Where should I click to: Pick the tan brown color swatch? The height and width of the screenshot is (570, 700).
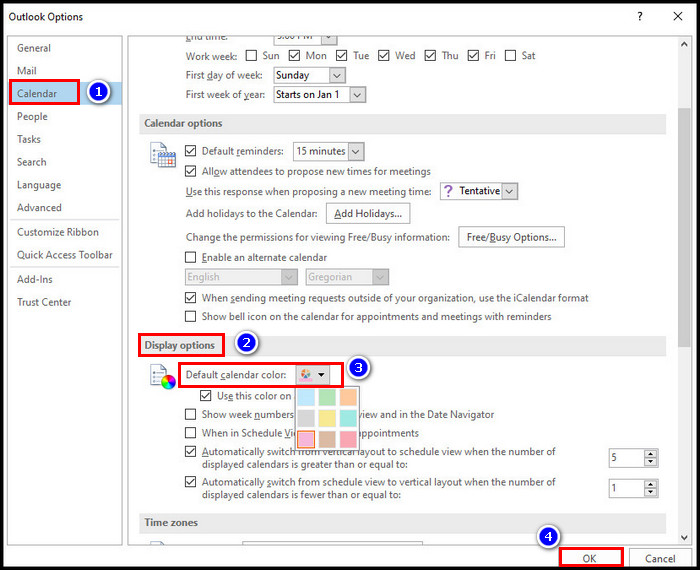327,439
